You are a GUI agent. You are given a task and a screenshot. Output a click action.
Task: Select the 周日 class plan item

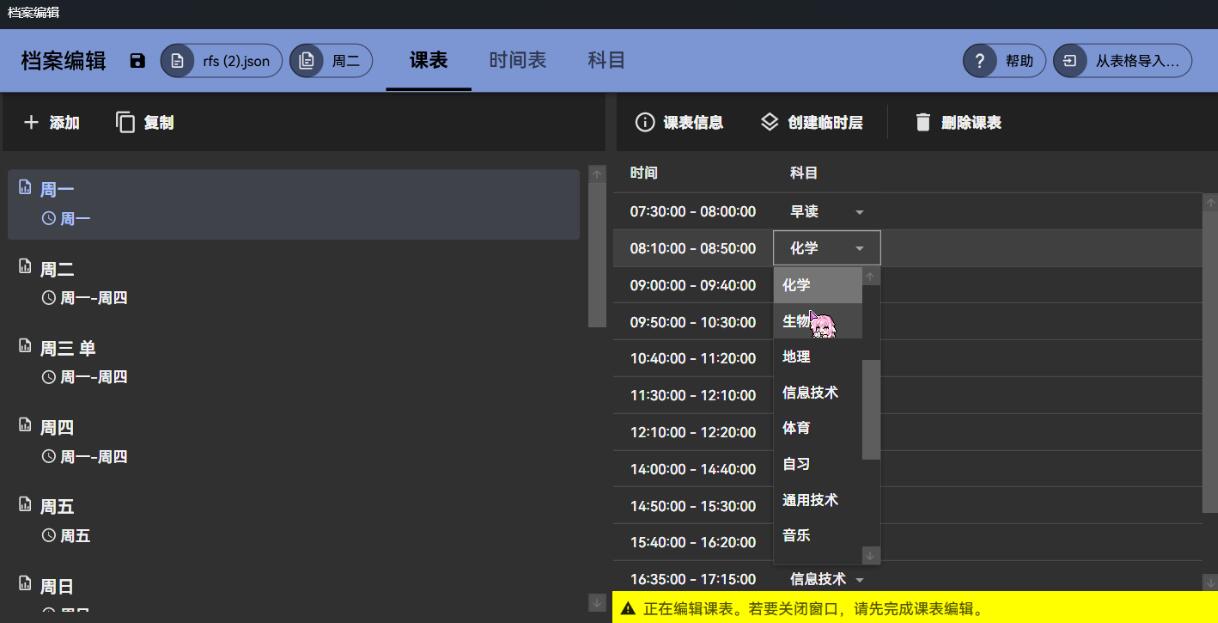(294, 592)
